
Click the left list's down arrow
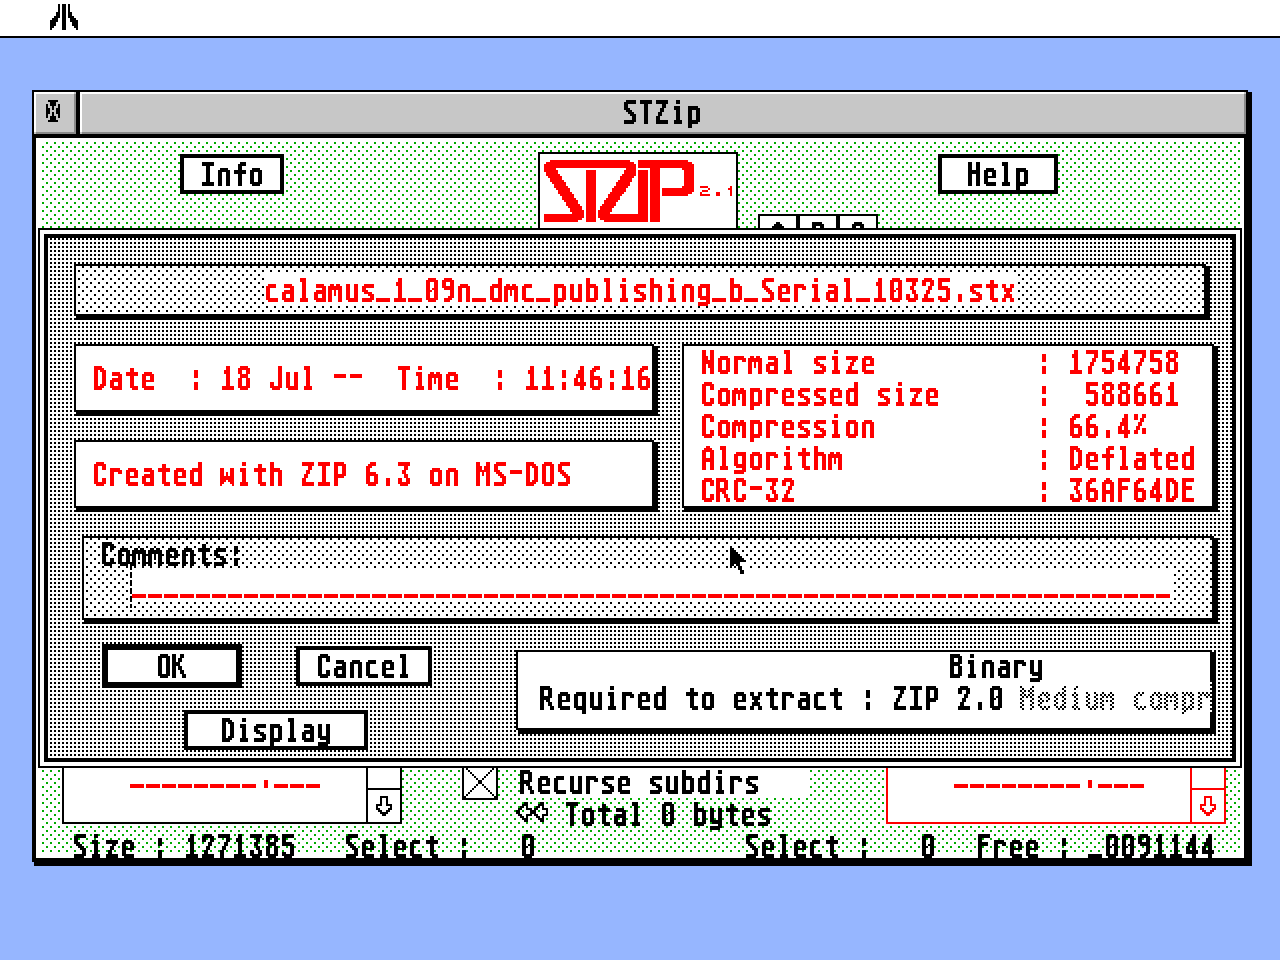pyautogui.click(x=384, y=806)
